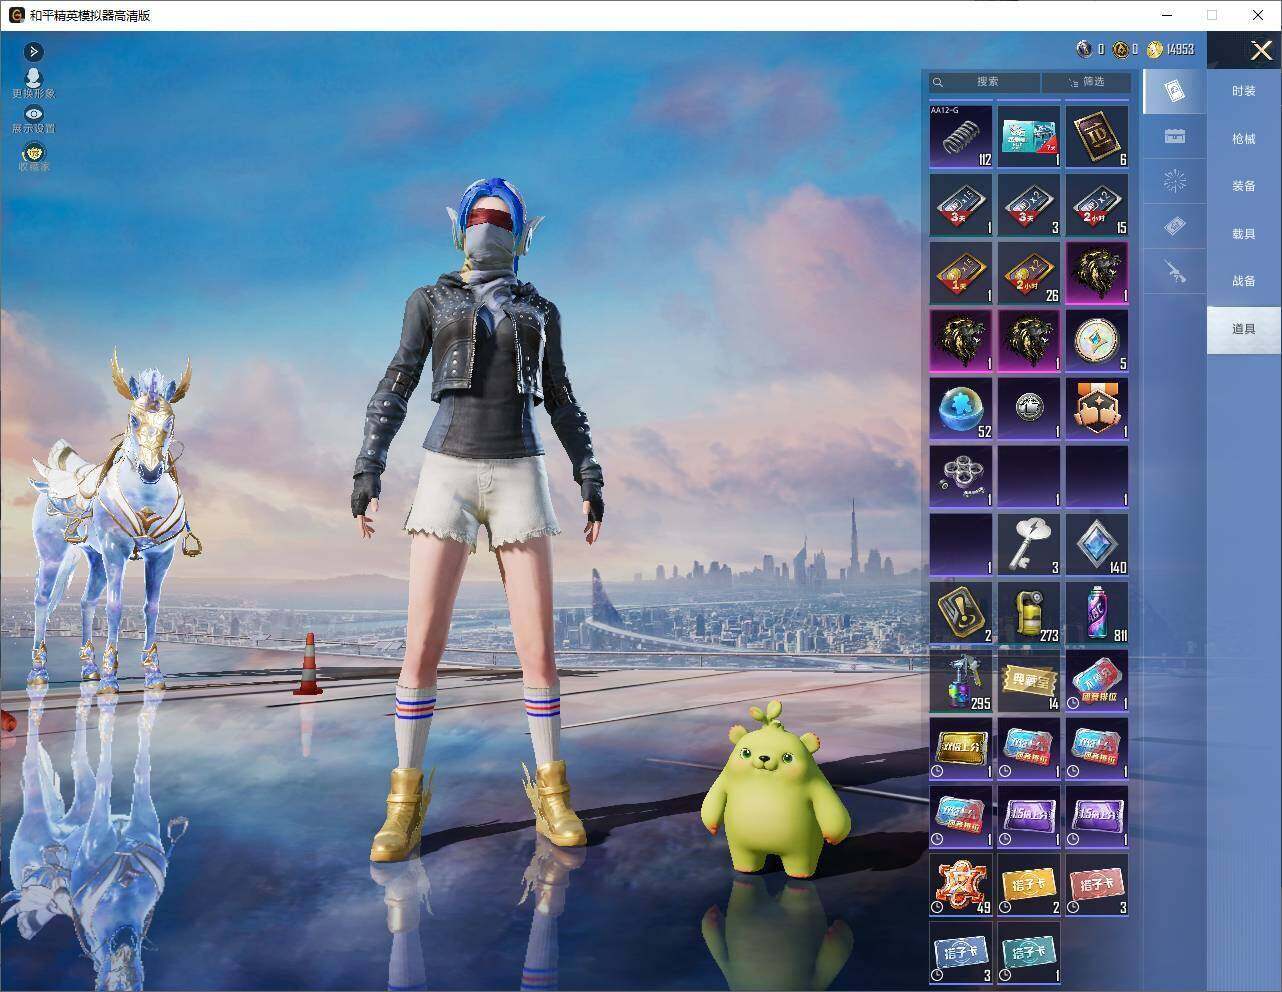Select the teal 搭子卡 with count 1

[1029, 952]
